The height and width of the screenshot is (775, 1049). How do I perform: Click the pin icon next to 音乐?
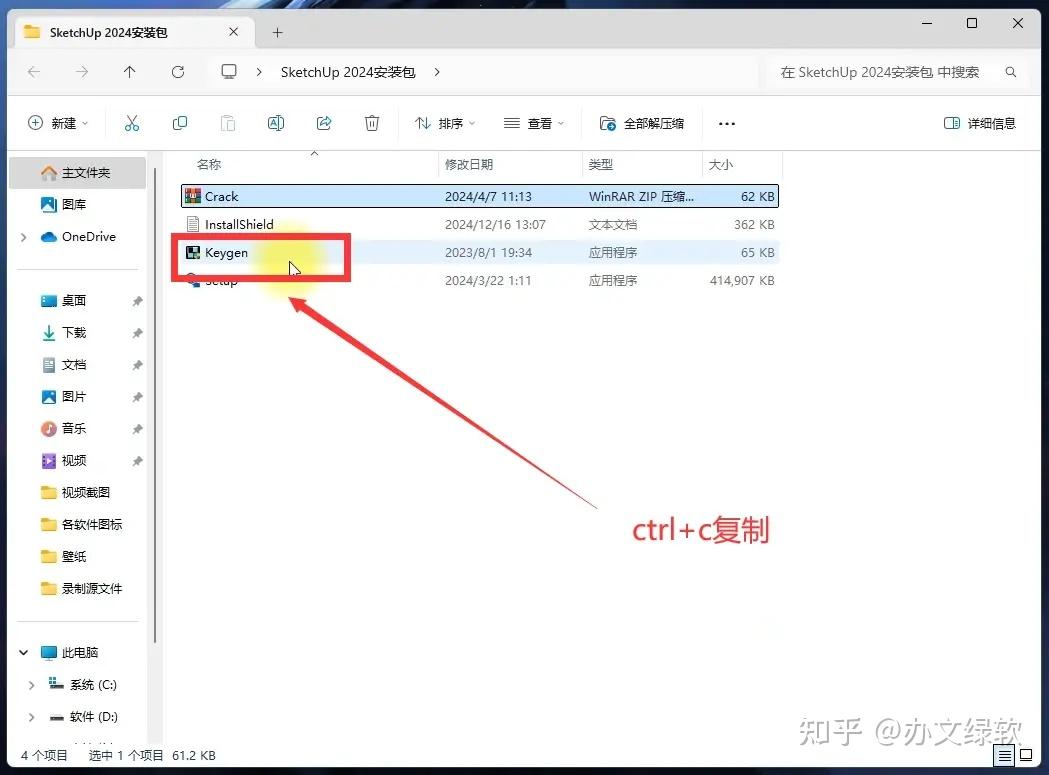point(137,429)
